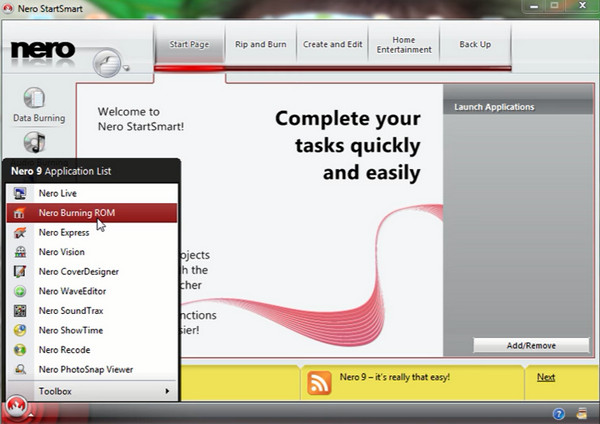Minimize the Nero StartSmart window
The width and height of the screenshot is (600, 424).
click(x=535, y=6)
